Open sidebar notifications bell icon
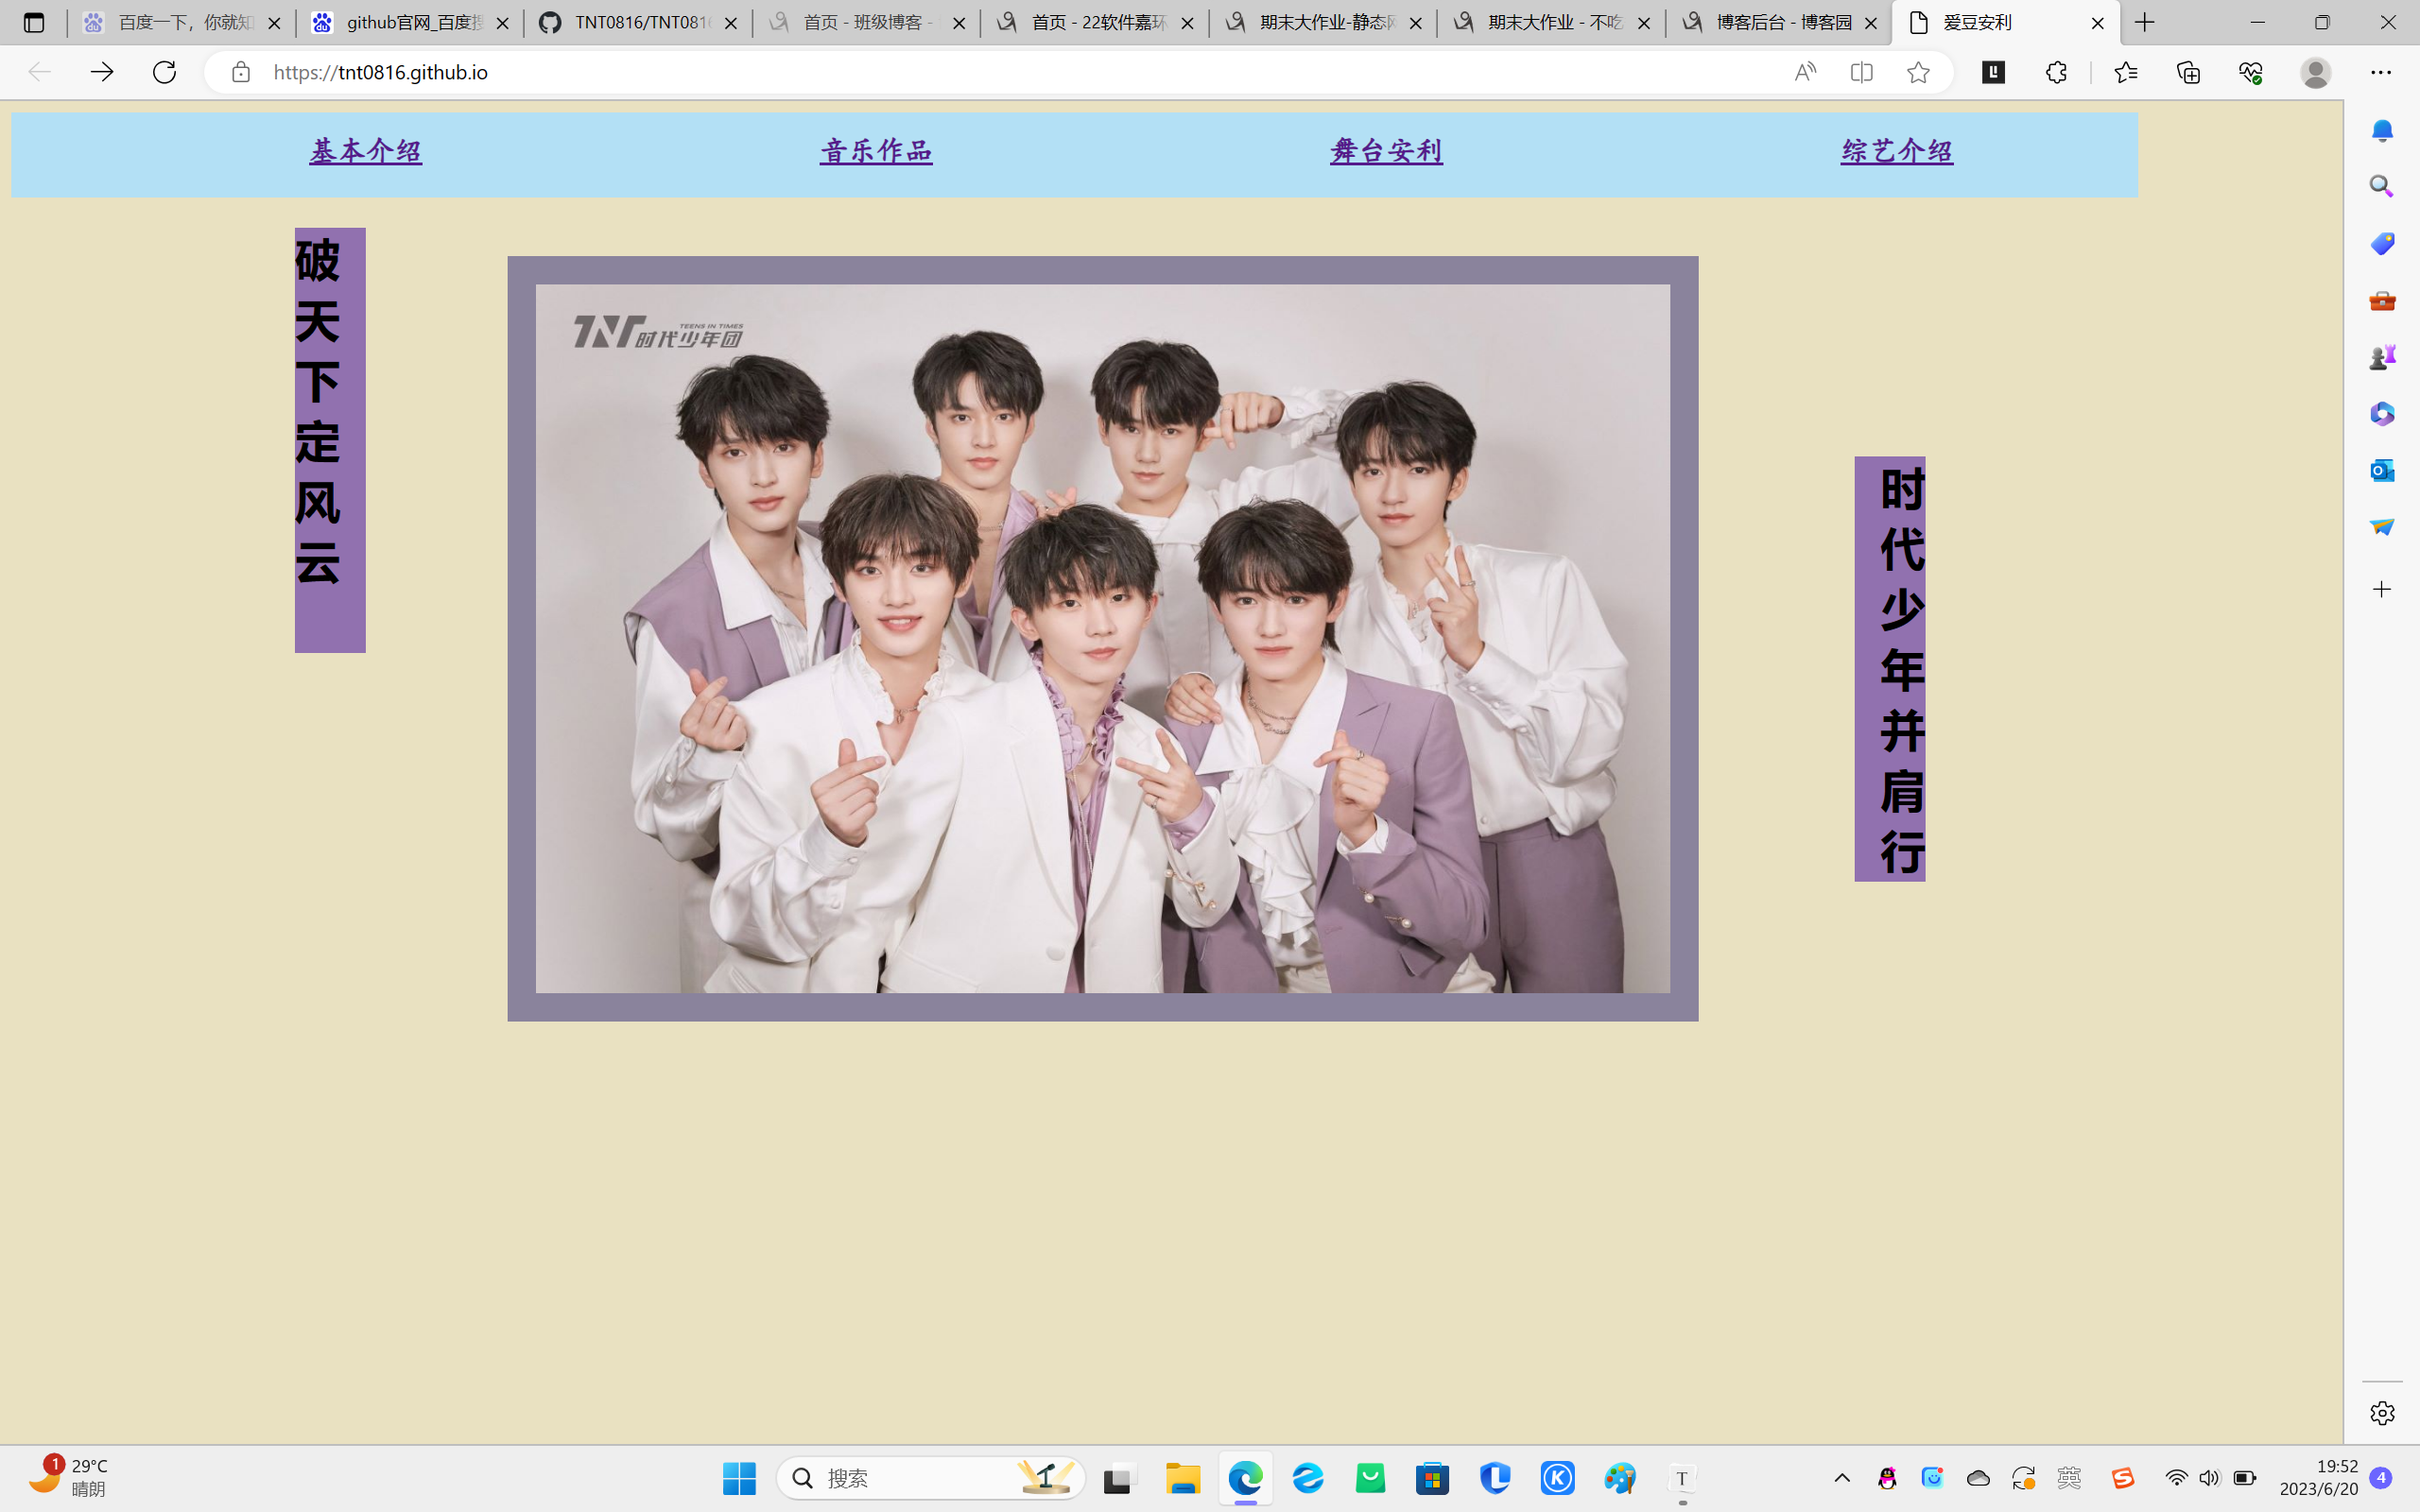The width and height of the screenshot is (2420, 1512). point(2382,131)
